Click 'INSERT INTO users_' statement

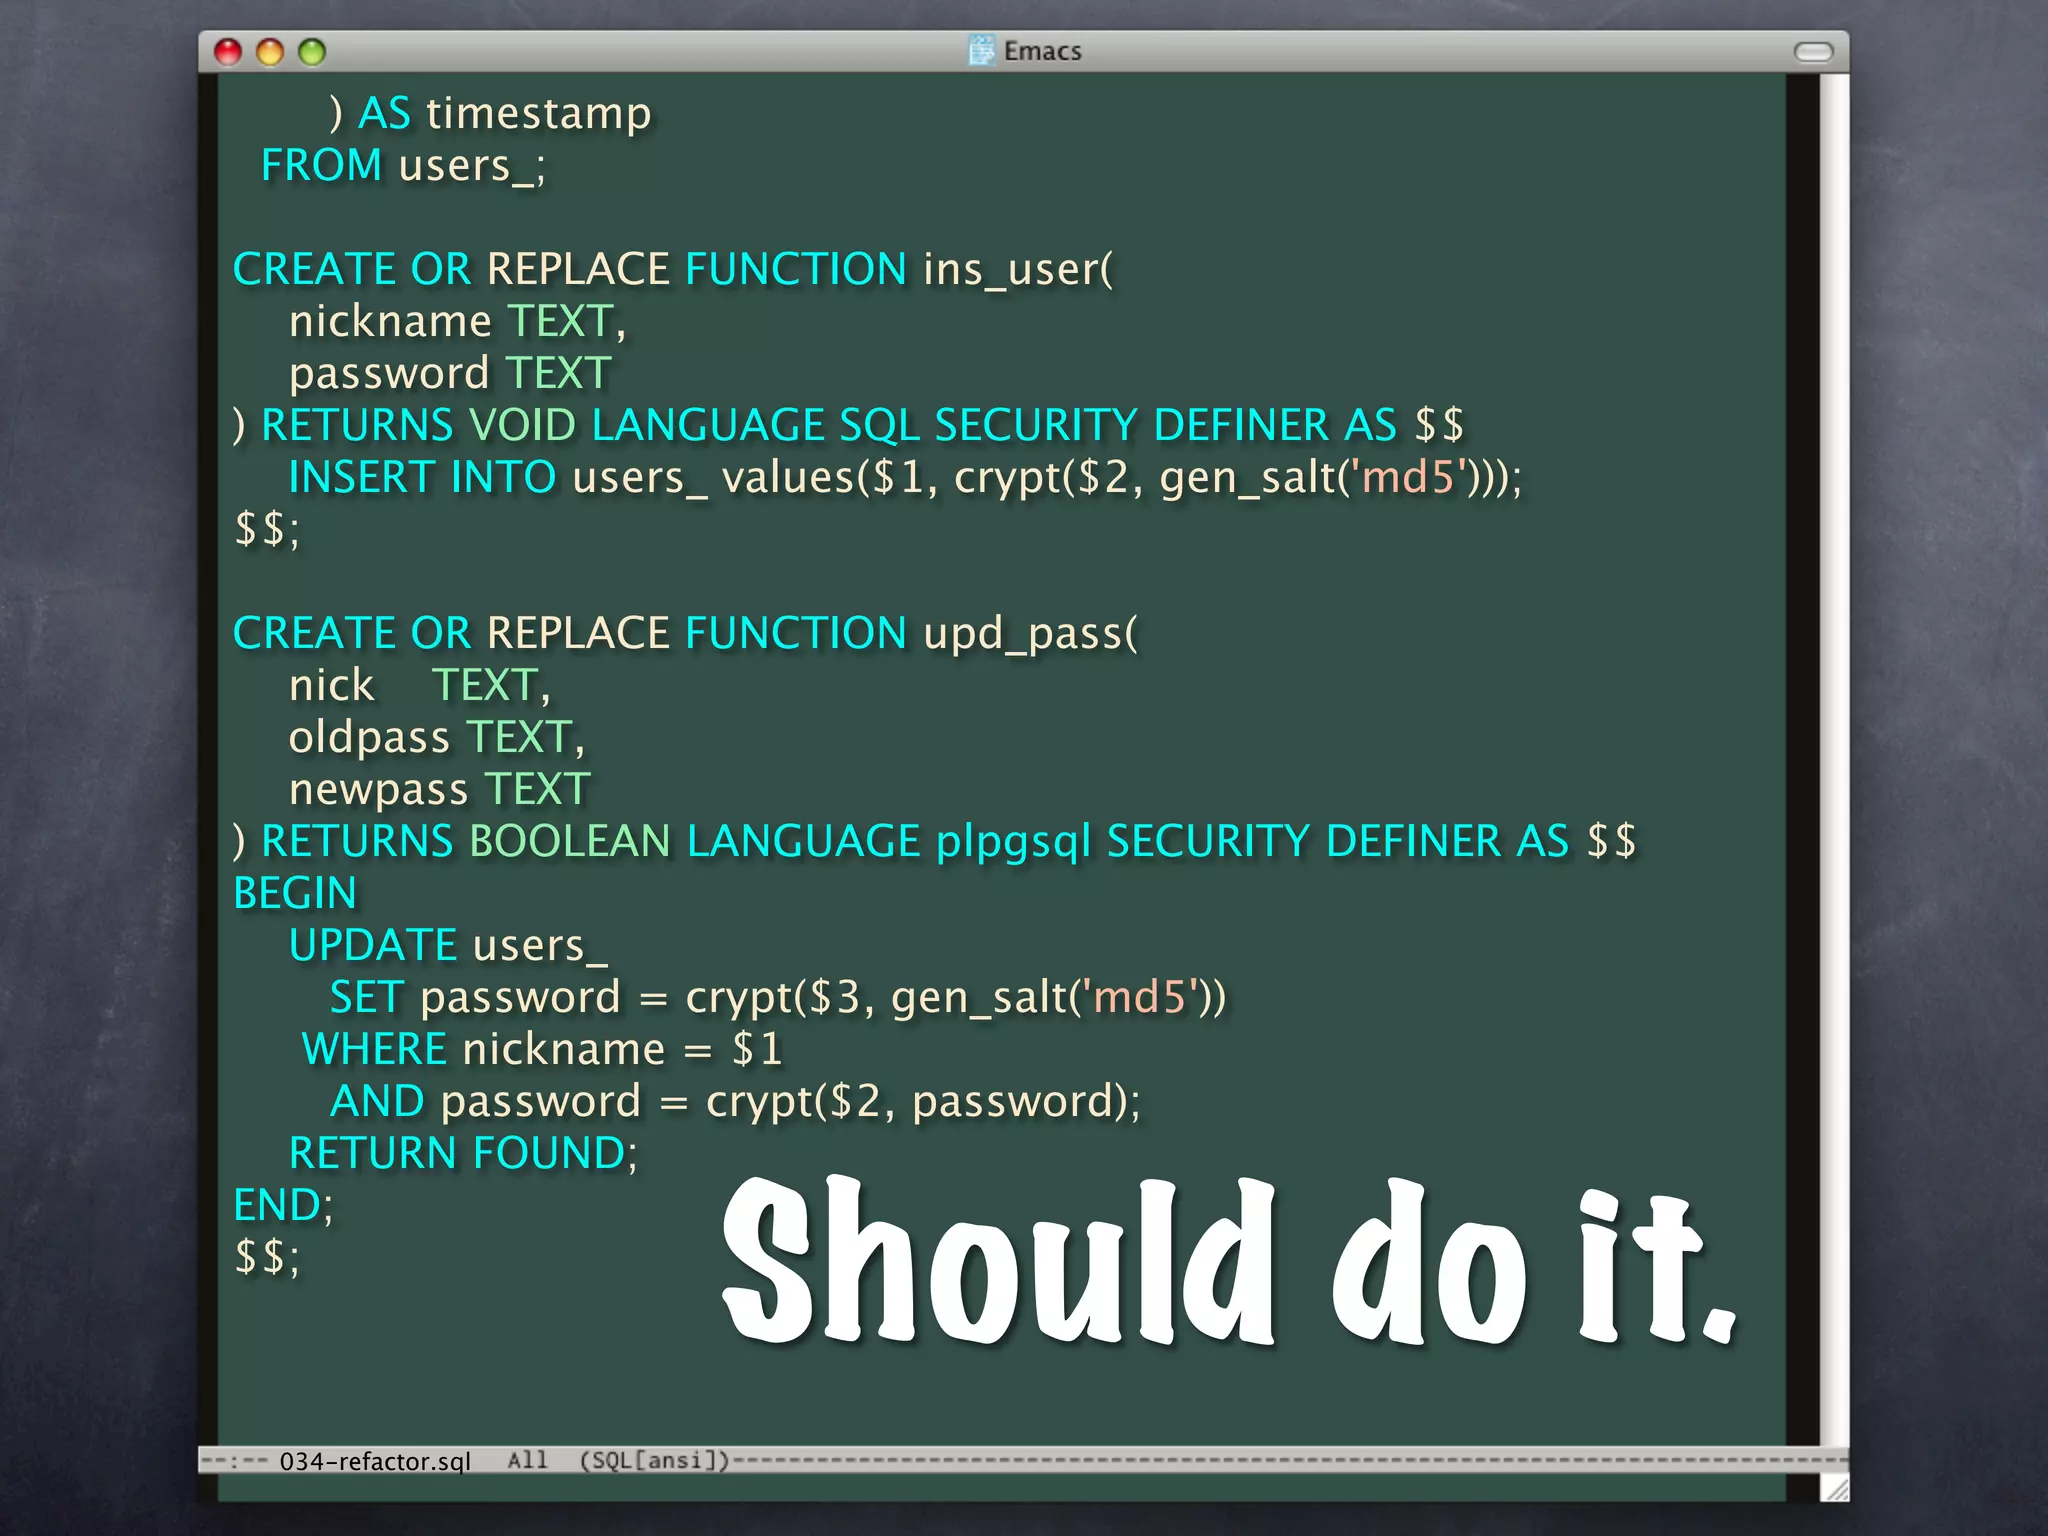coord(905,477)
